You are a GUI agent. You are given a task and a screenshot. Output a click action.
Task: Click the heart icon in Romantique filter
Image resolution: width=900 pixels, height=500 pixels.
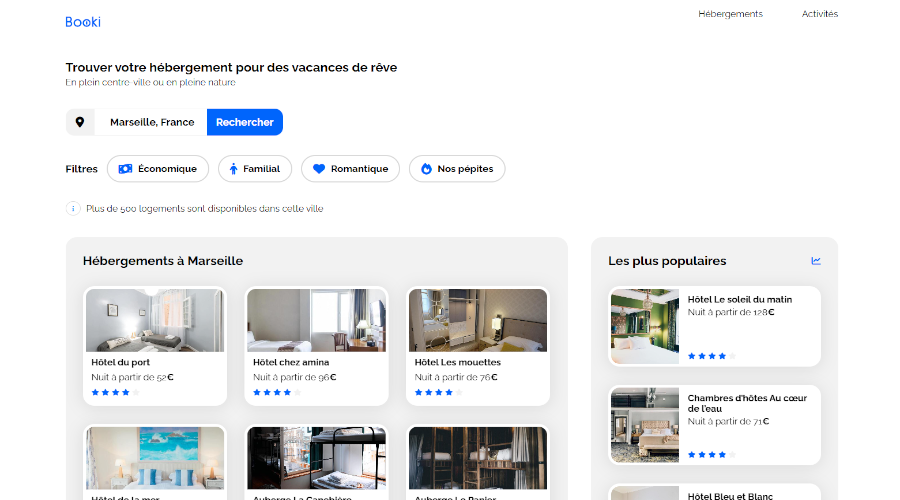[x=319, y=169]
